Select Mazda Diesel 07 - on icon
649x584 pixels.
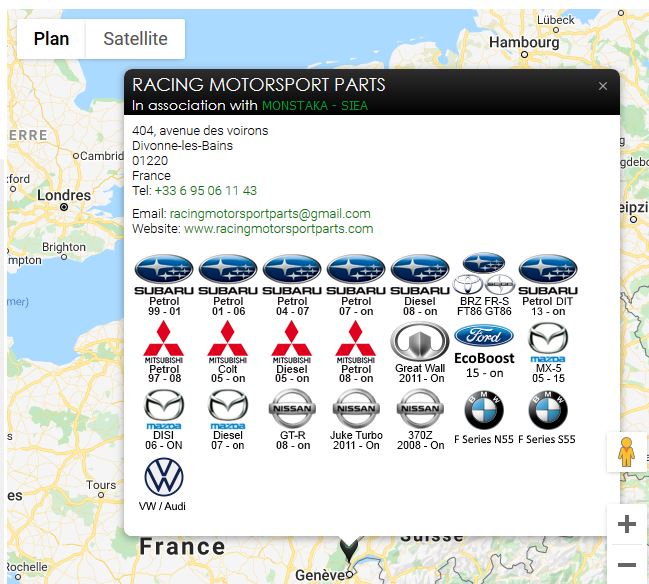tap(228, 420)
